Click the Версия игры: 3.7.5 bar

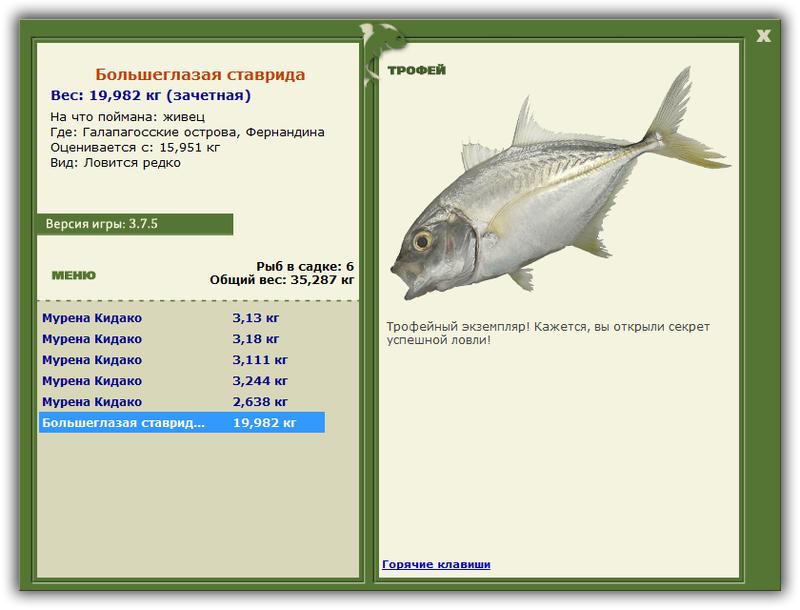135,224
